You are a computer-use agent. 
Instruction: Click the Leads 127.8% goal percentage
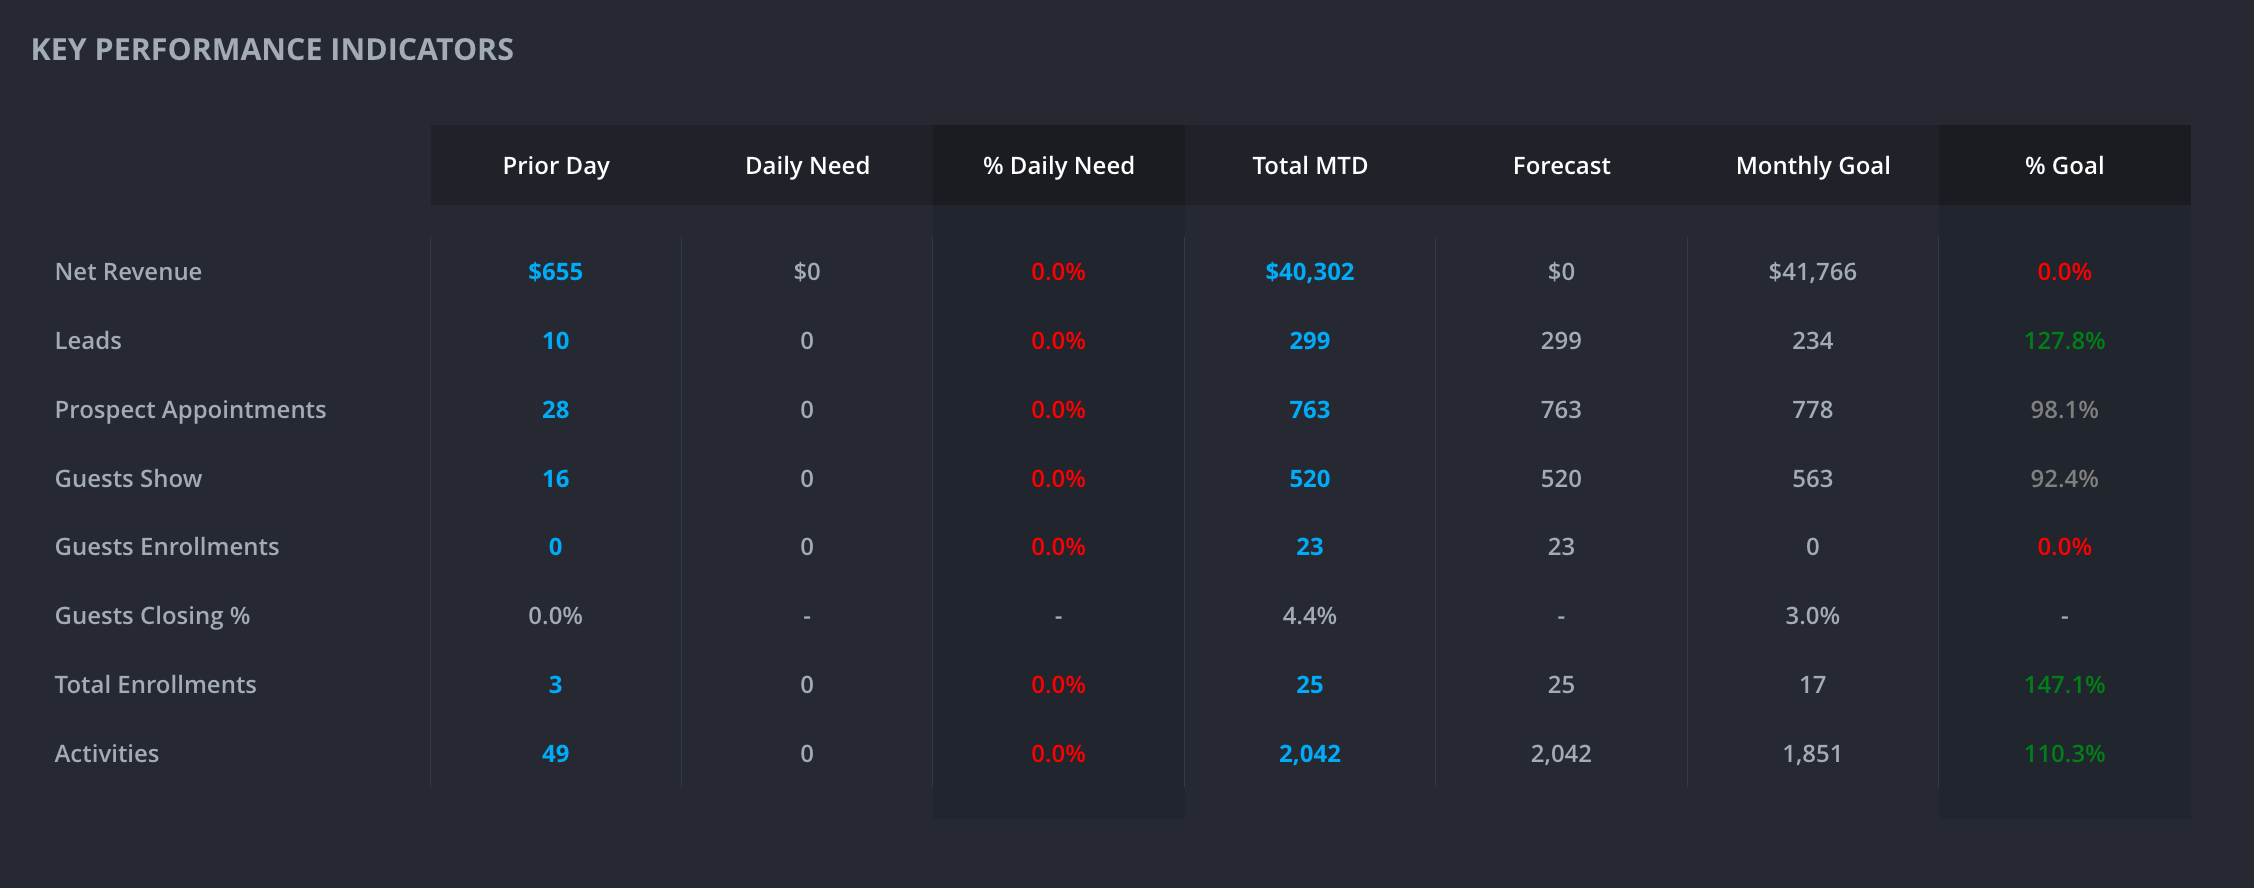pos(2064,341)
